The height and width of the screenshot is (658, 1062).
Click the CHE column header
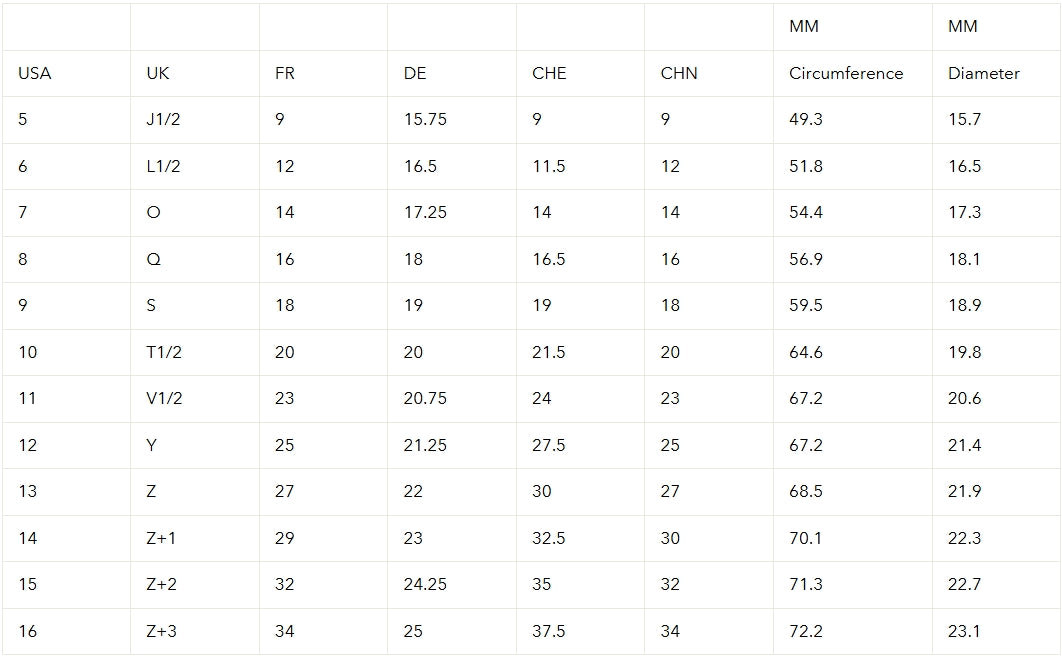pos(549,73)
